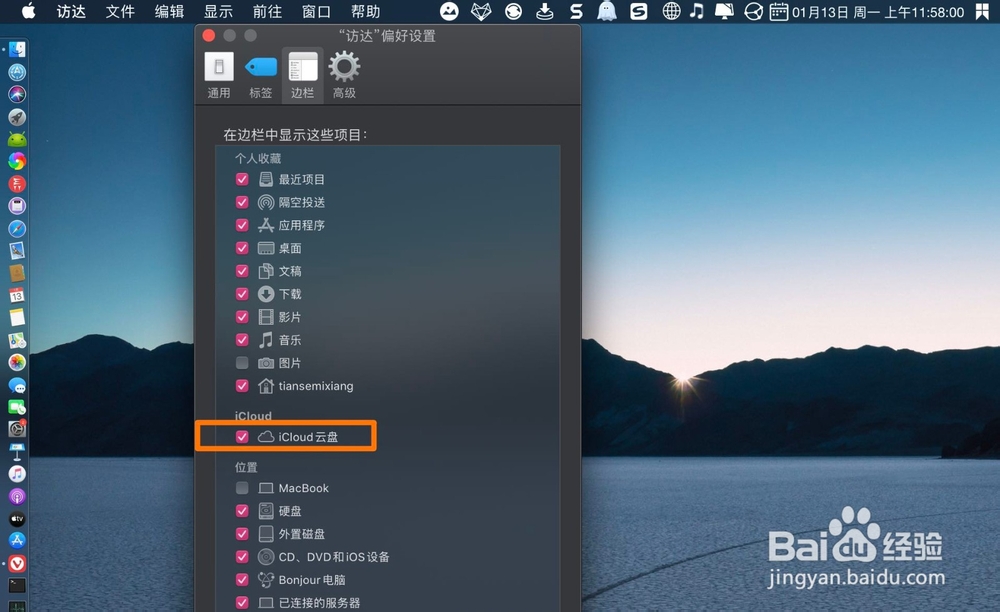Open Photos from the Dock
1000x612 pixels.
pyautogui.click(x=17, y=362)
